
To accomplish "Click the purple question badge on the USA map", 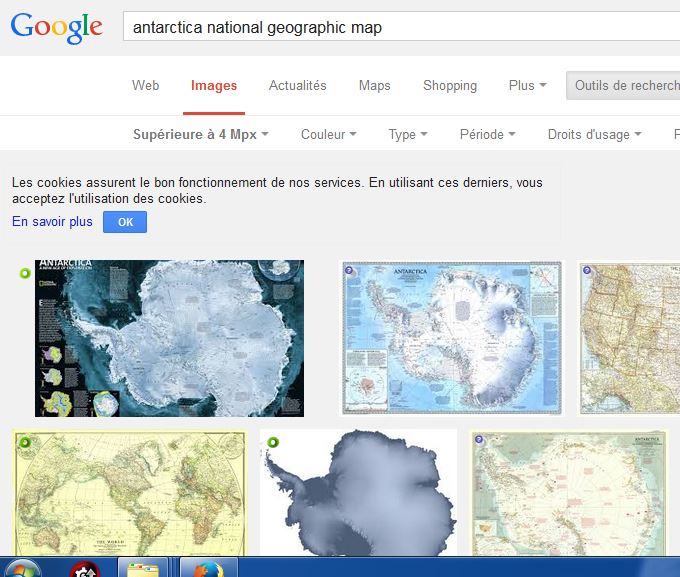I will pyautogui.click(x=587, y=270).
